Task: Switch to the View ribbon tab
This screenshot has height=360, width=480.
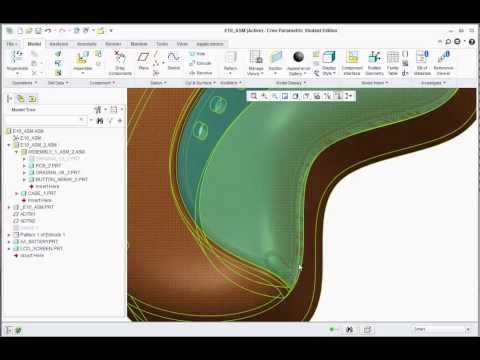Action: [182, 44]
